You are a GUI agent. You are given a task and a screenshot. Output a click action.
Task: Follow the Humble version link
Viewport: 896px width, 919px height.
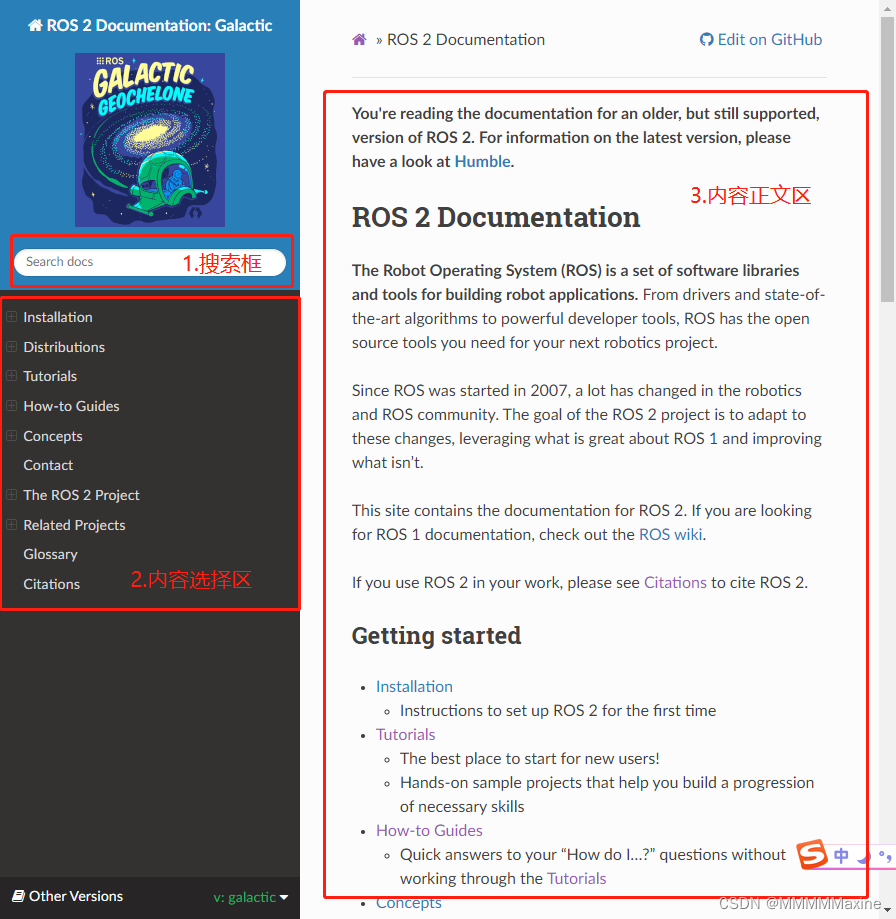click(x=482, y=162)
